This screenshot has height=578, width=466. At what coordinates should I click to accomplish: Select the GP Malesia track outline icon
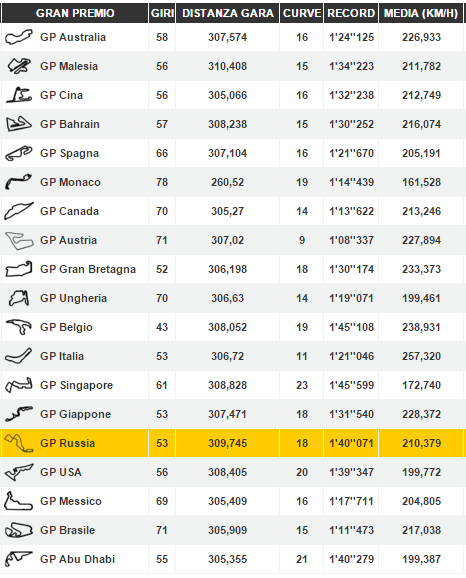(x=19, y=66)
